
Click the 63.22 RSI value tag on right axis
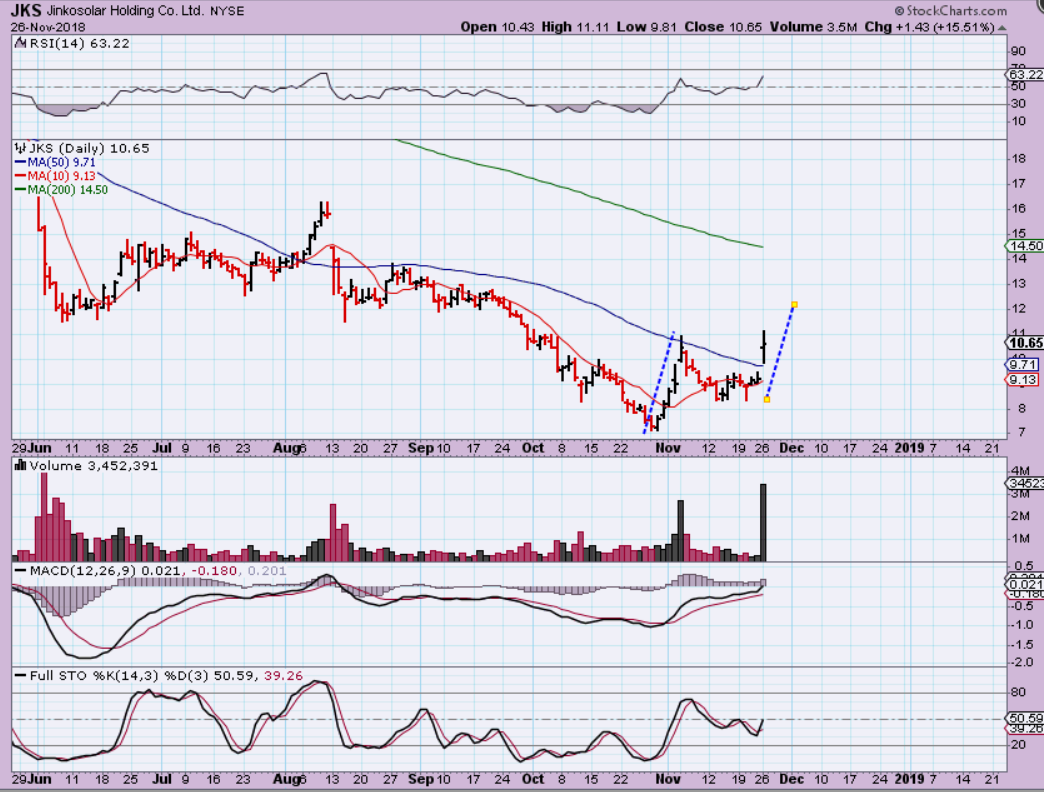1025,75
